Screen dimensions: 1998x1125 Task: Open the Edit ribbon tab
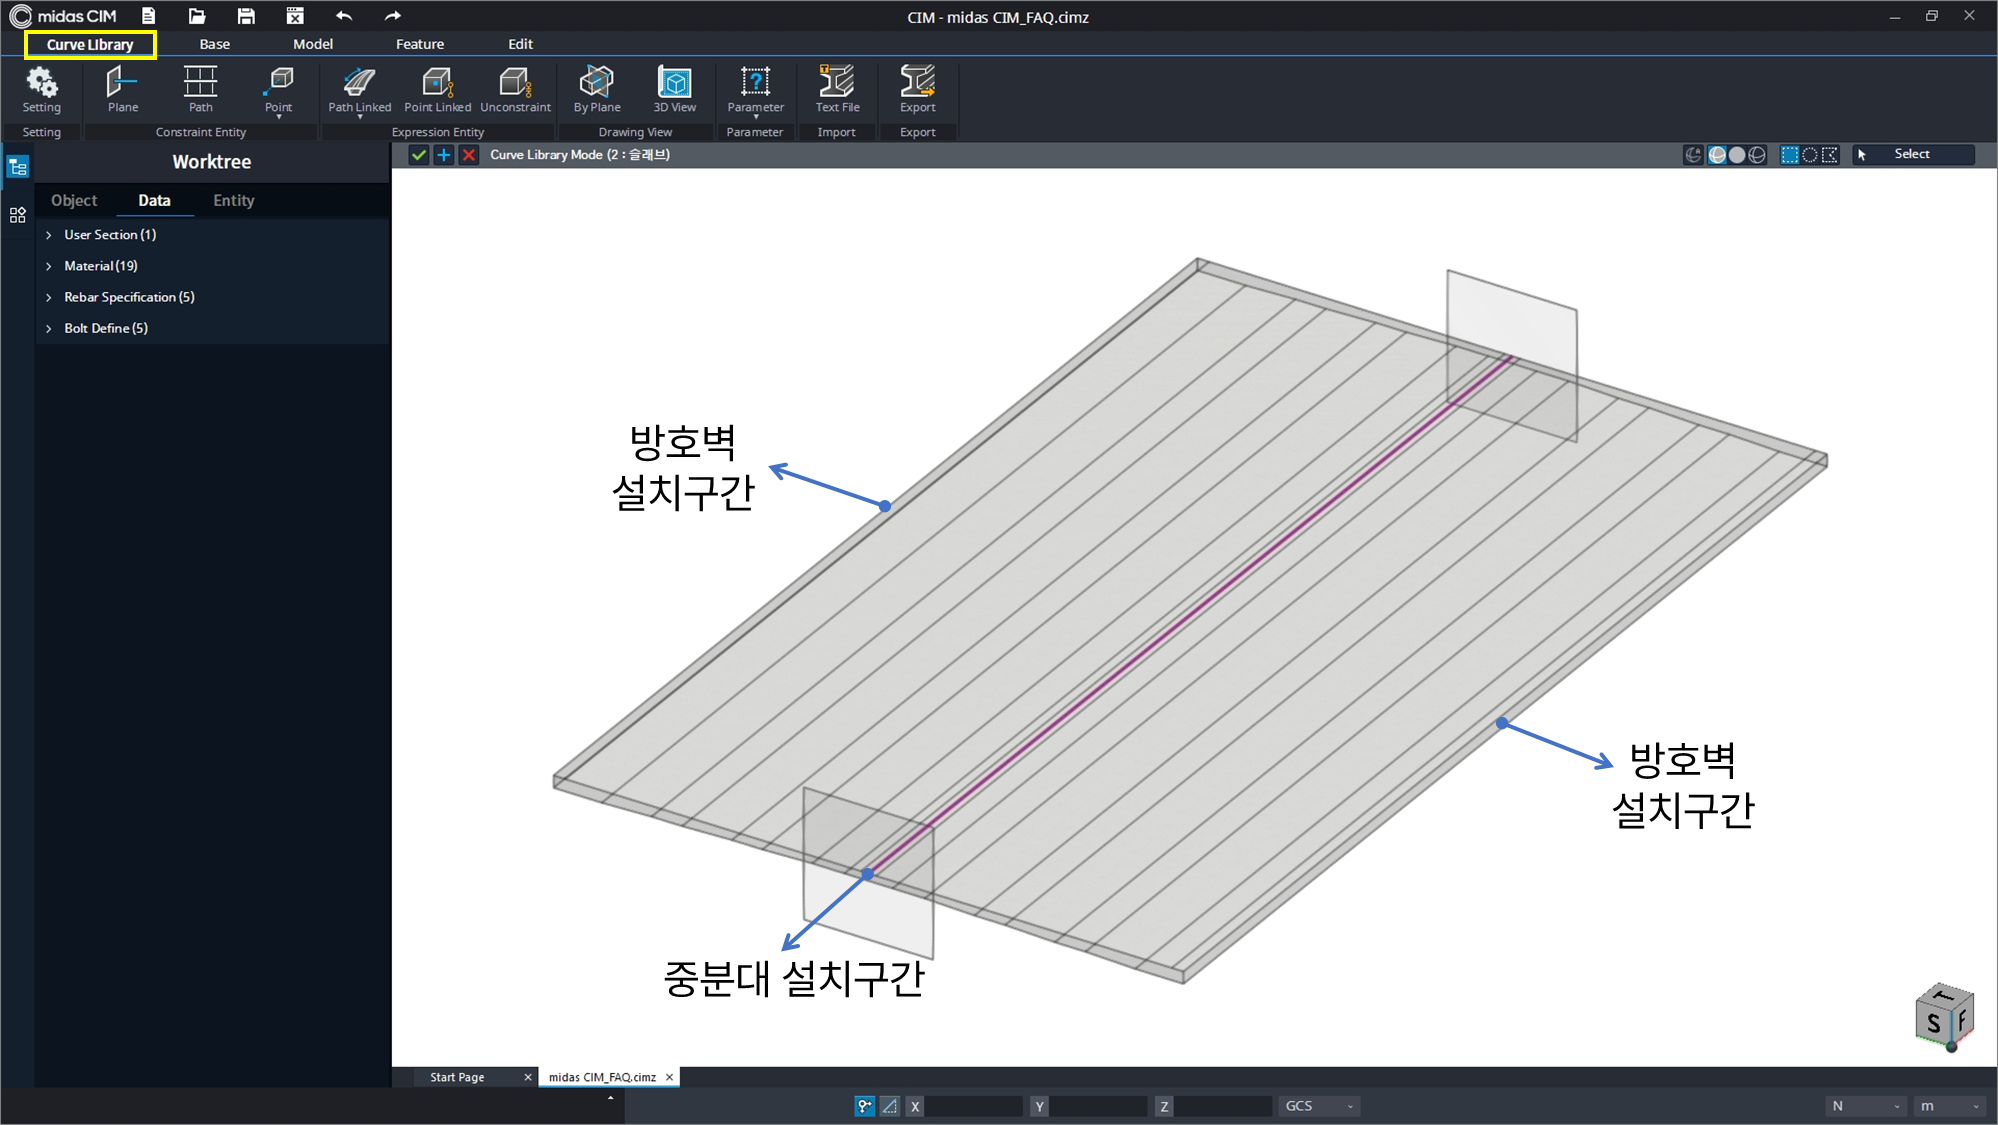point(520,44)
